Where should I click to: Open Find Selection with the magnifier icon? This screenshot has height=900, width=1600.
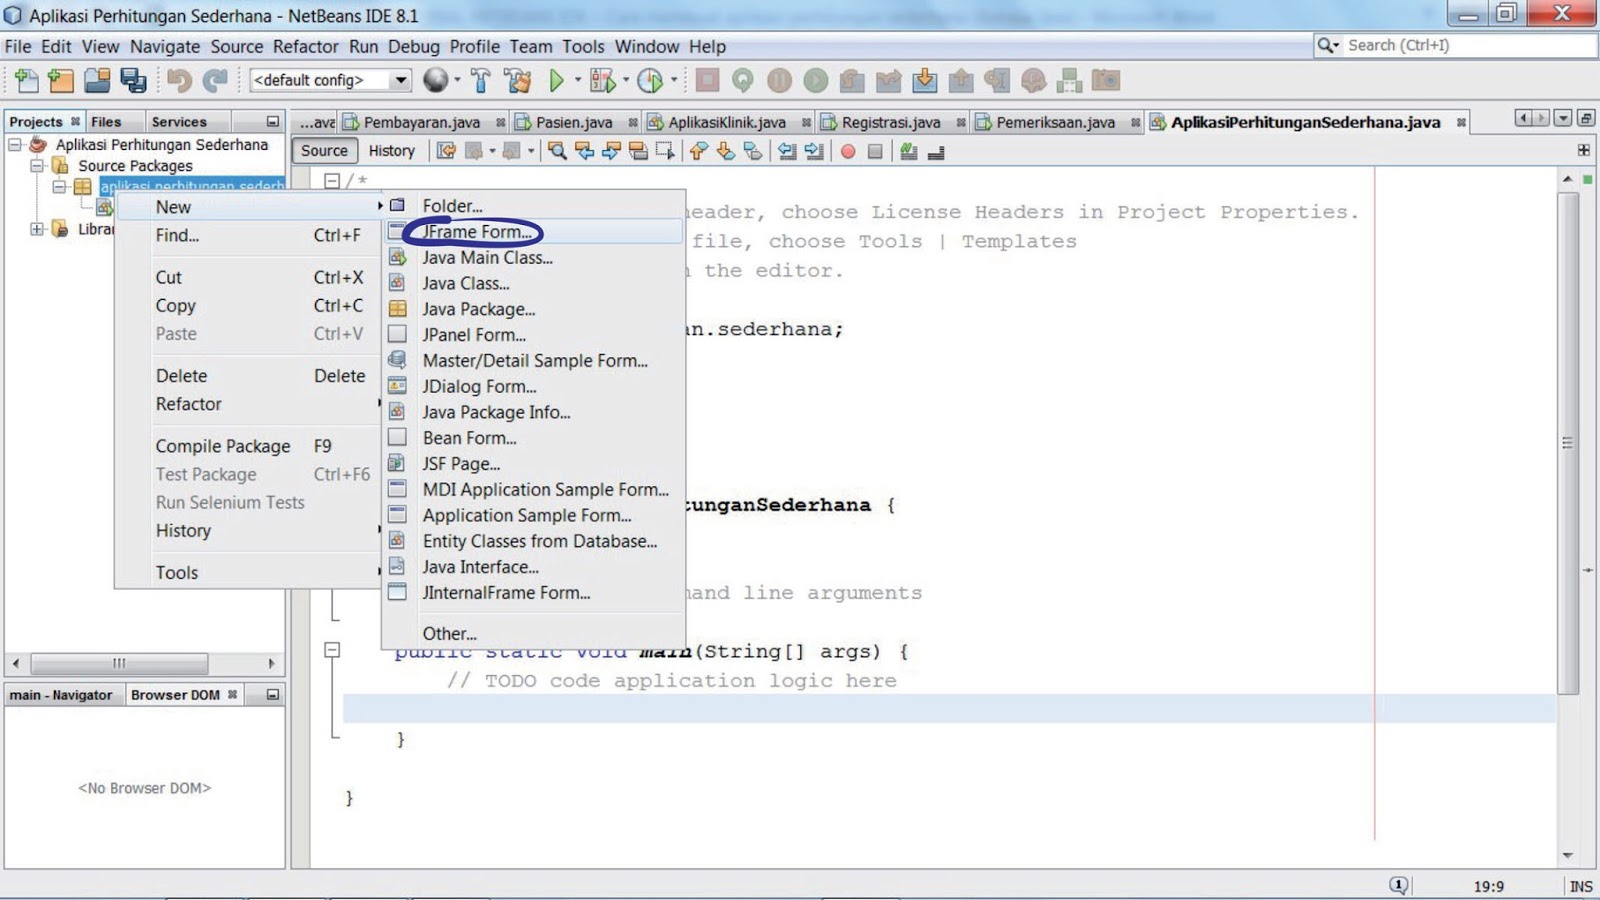(x=558, y=151)
